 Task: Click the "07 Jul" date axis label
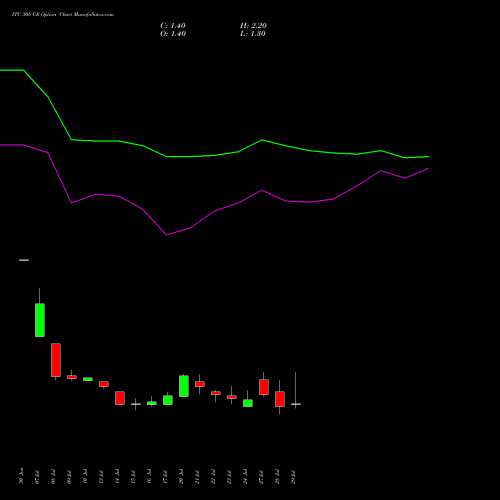pos(37,477)
